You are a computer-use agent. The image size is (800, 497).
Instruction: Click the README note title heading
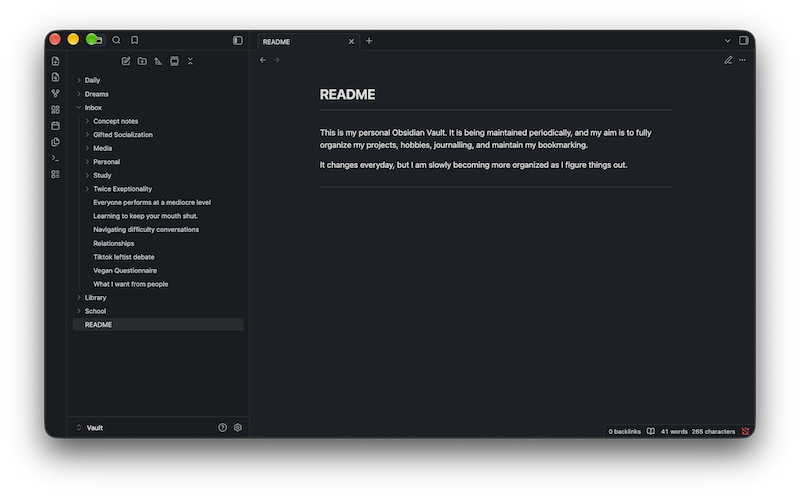347,94
